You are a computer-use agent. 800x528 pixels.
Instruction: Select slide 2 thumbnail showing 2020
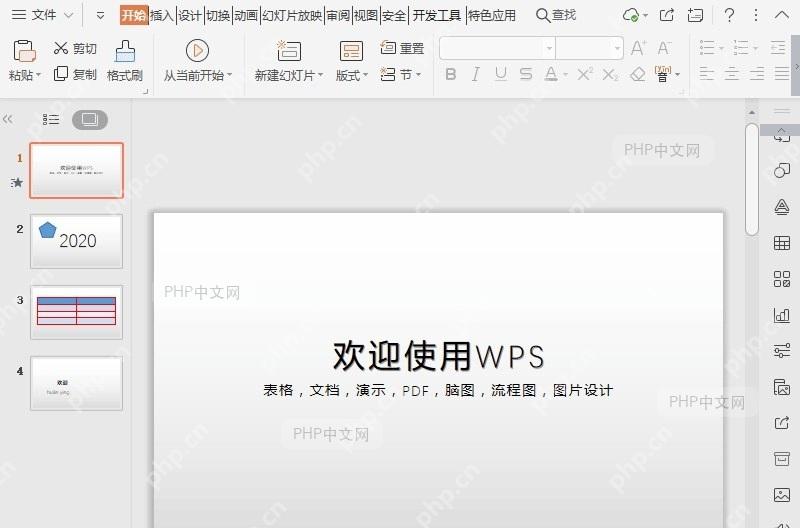point(77,241)
